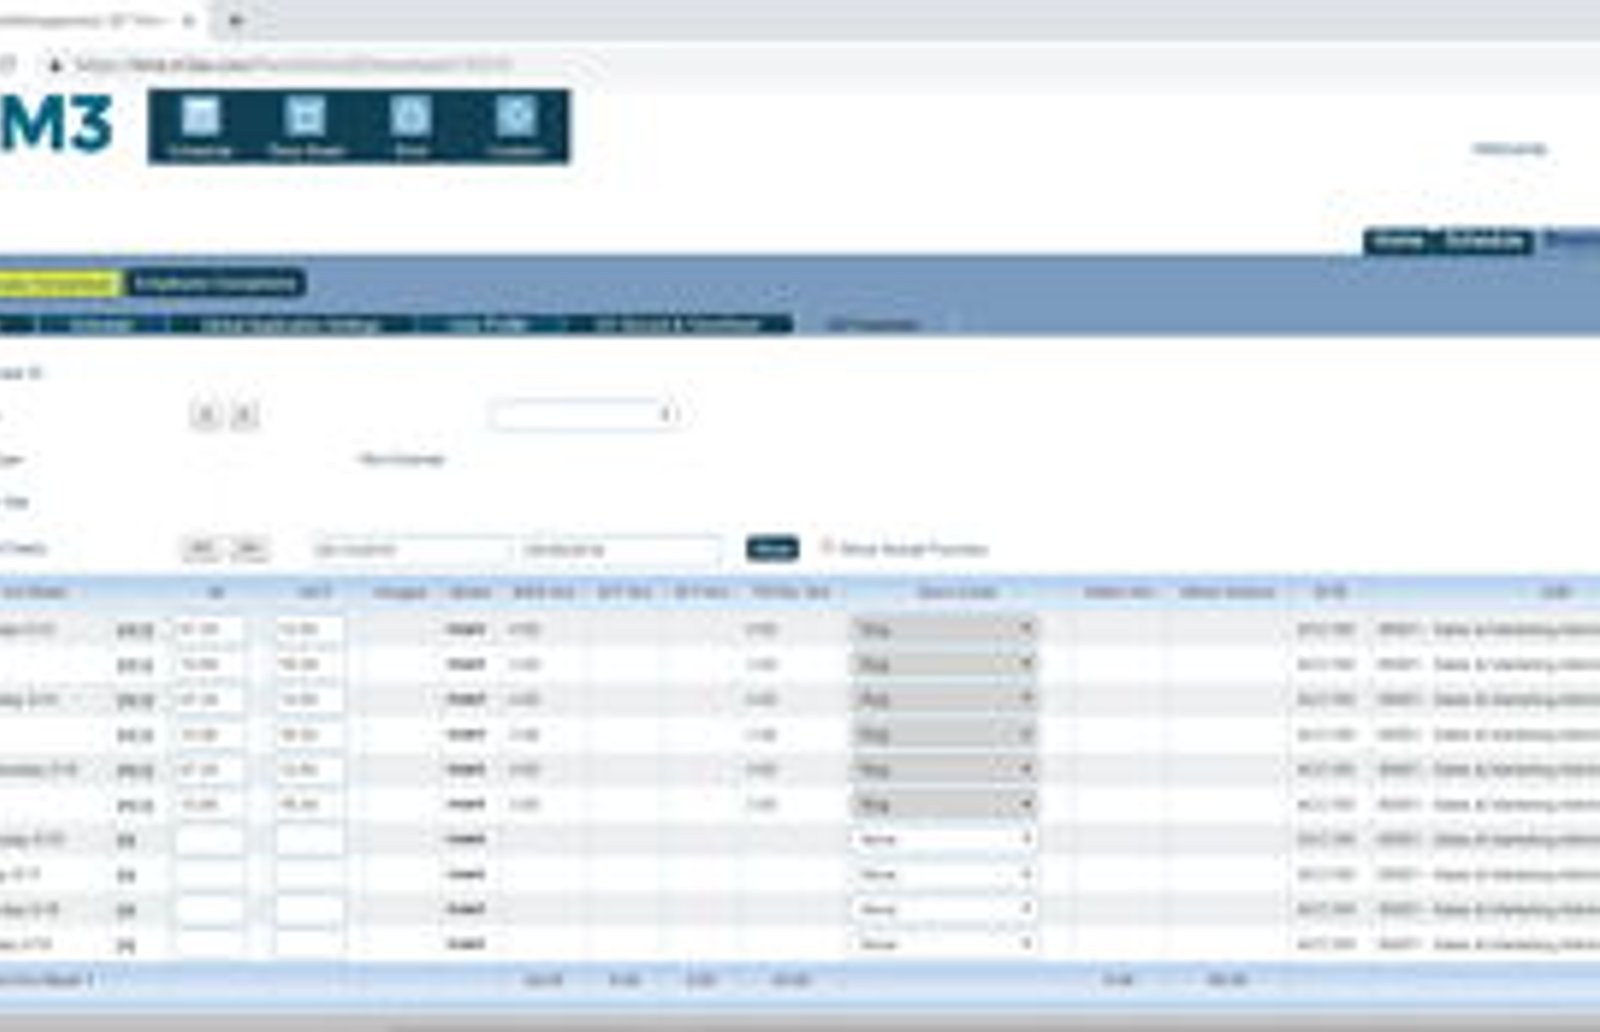Image resolution: width=1600 pixels, height=1032 pixels.
Task: Go to the previous record arrow button
Action: click(206, 414)
